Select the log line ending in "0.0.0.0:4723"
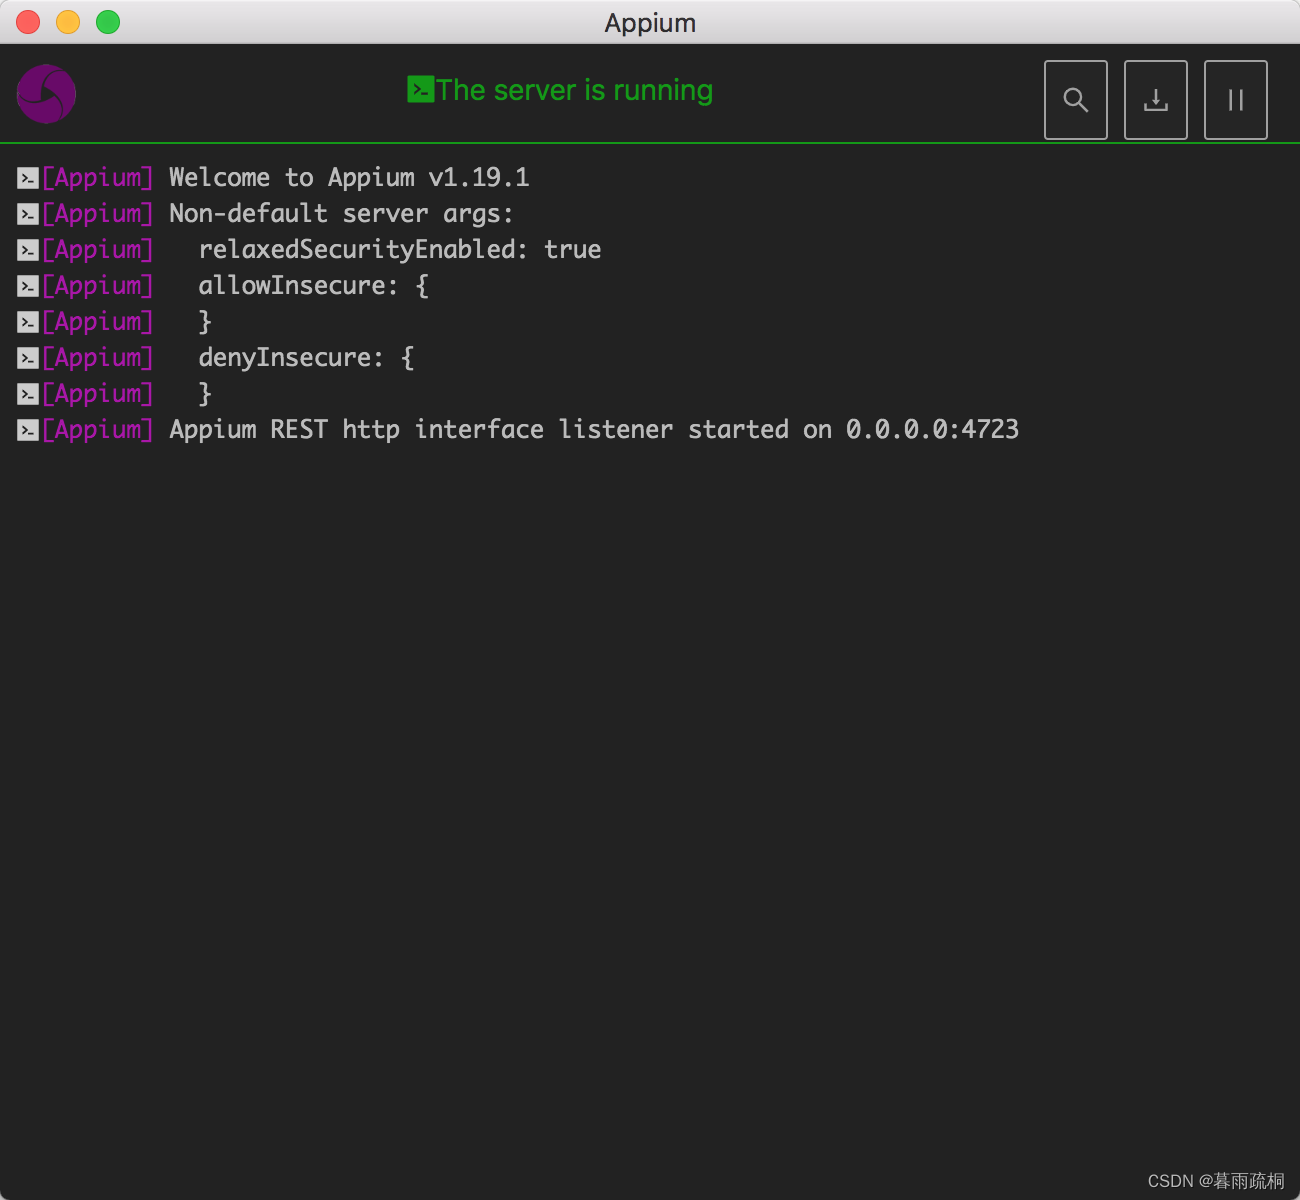This screenshot has height=1200, width=1300. (594, 430)
